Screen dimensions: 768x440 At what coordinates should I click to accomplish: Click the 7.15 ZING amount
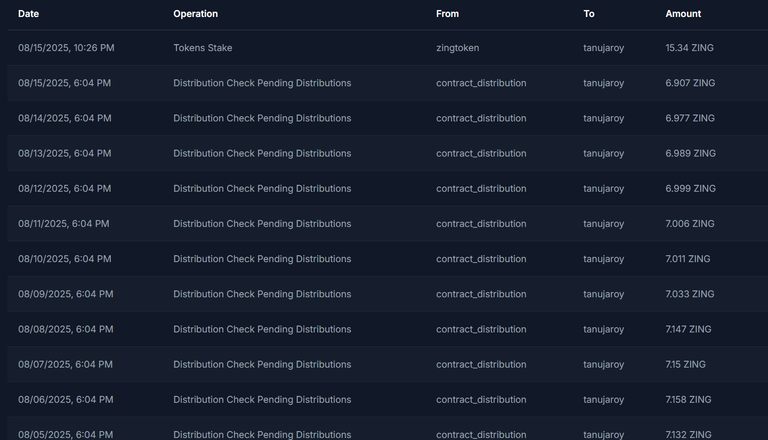point(685,365)
